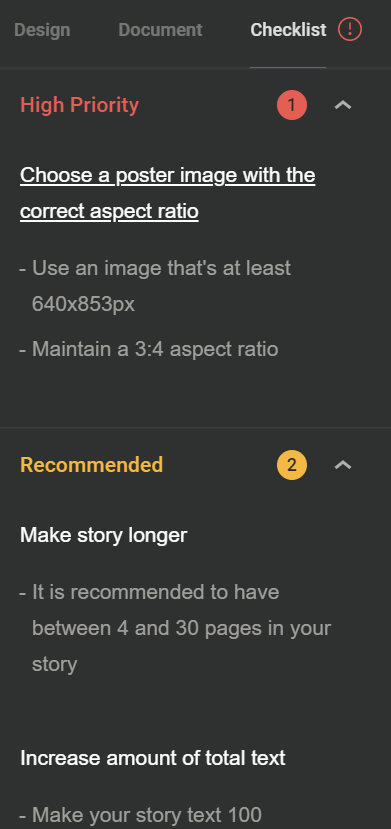Click the Recommended section heading
Viewport: 391px width, 829px height.
tap(91, 465)
